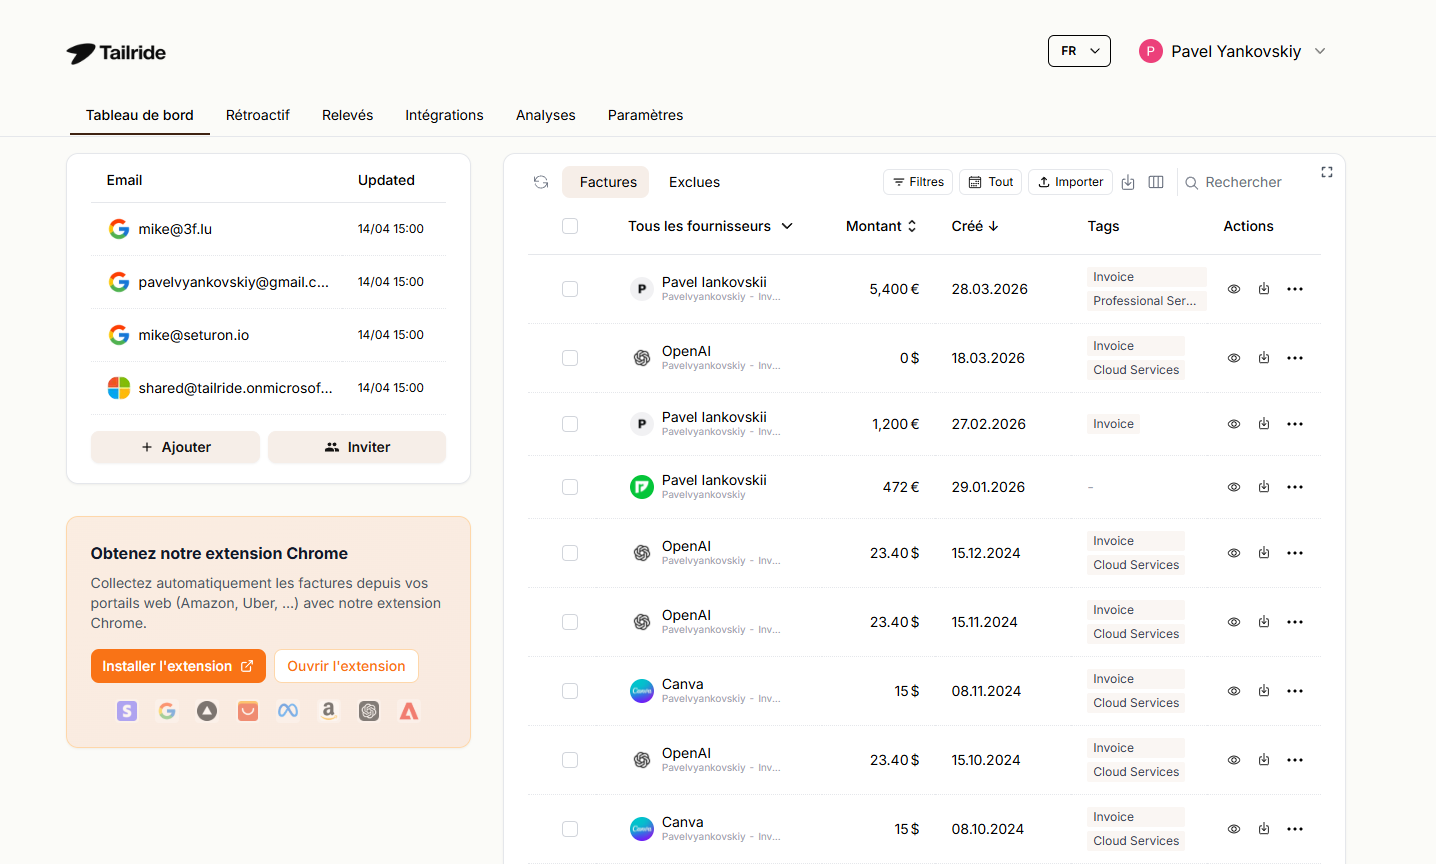Viewport: 1436px width, 864px height.
Task: Download the OpenAI invoice dated 18.03.2026
Action: [x=1263, y=357]
